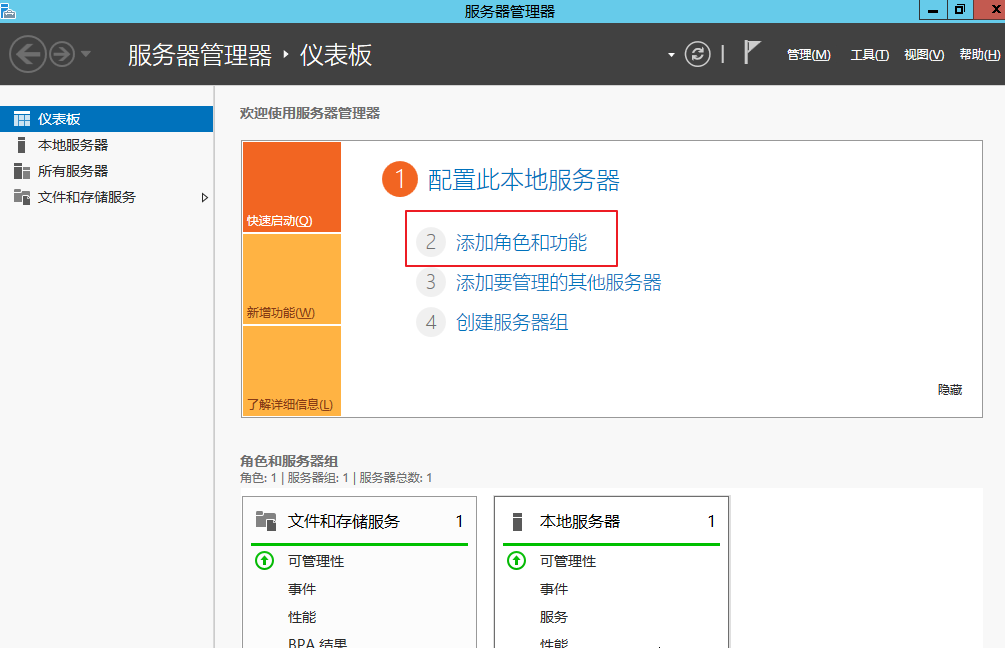Maximize or restore the 服务器管理器 window
The width and height of the screenshot is (1005, 648).
tap(960, 10)
